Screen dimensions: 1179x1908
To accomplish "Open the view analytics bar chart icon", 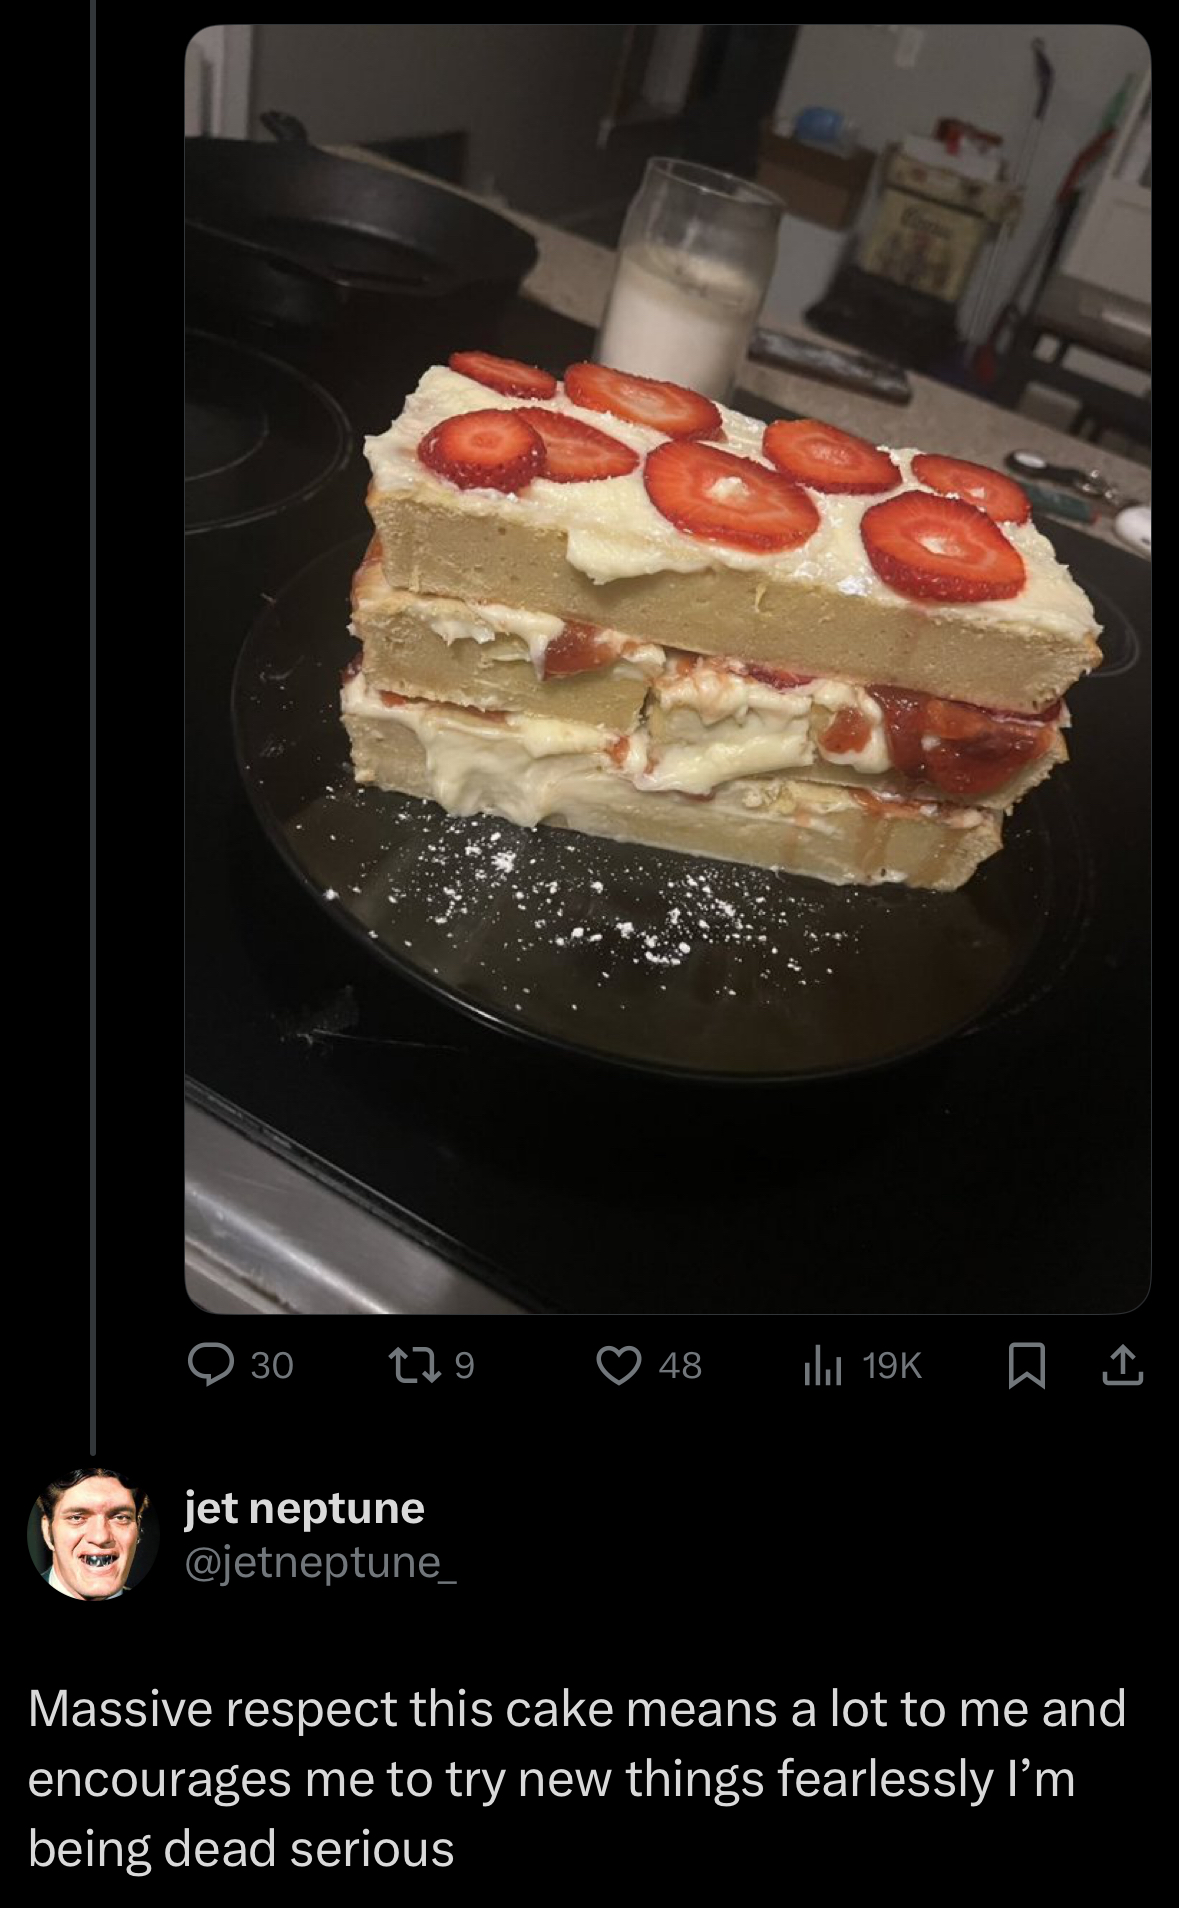I will (824, 1366).
